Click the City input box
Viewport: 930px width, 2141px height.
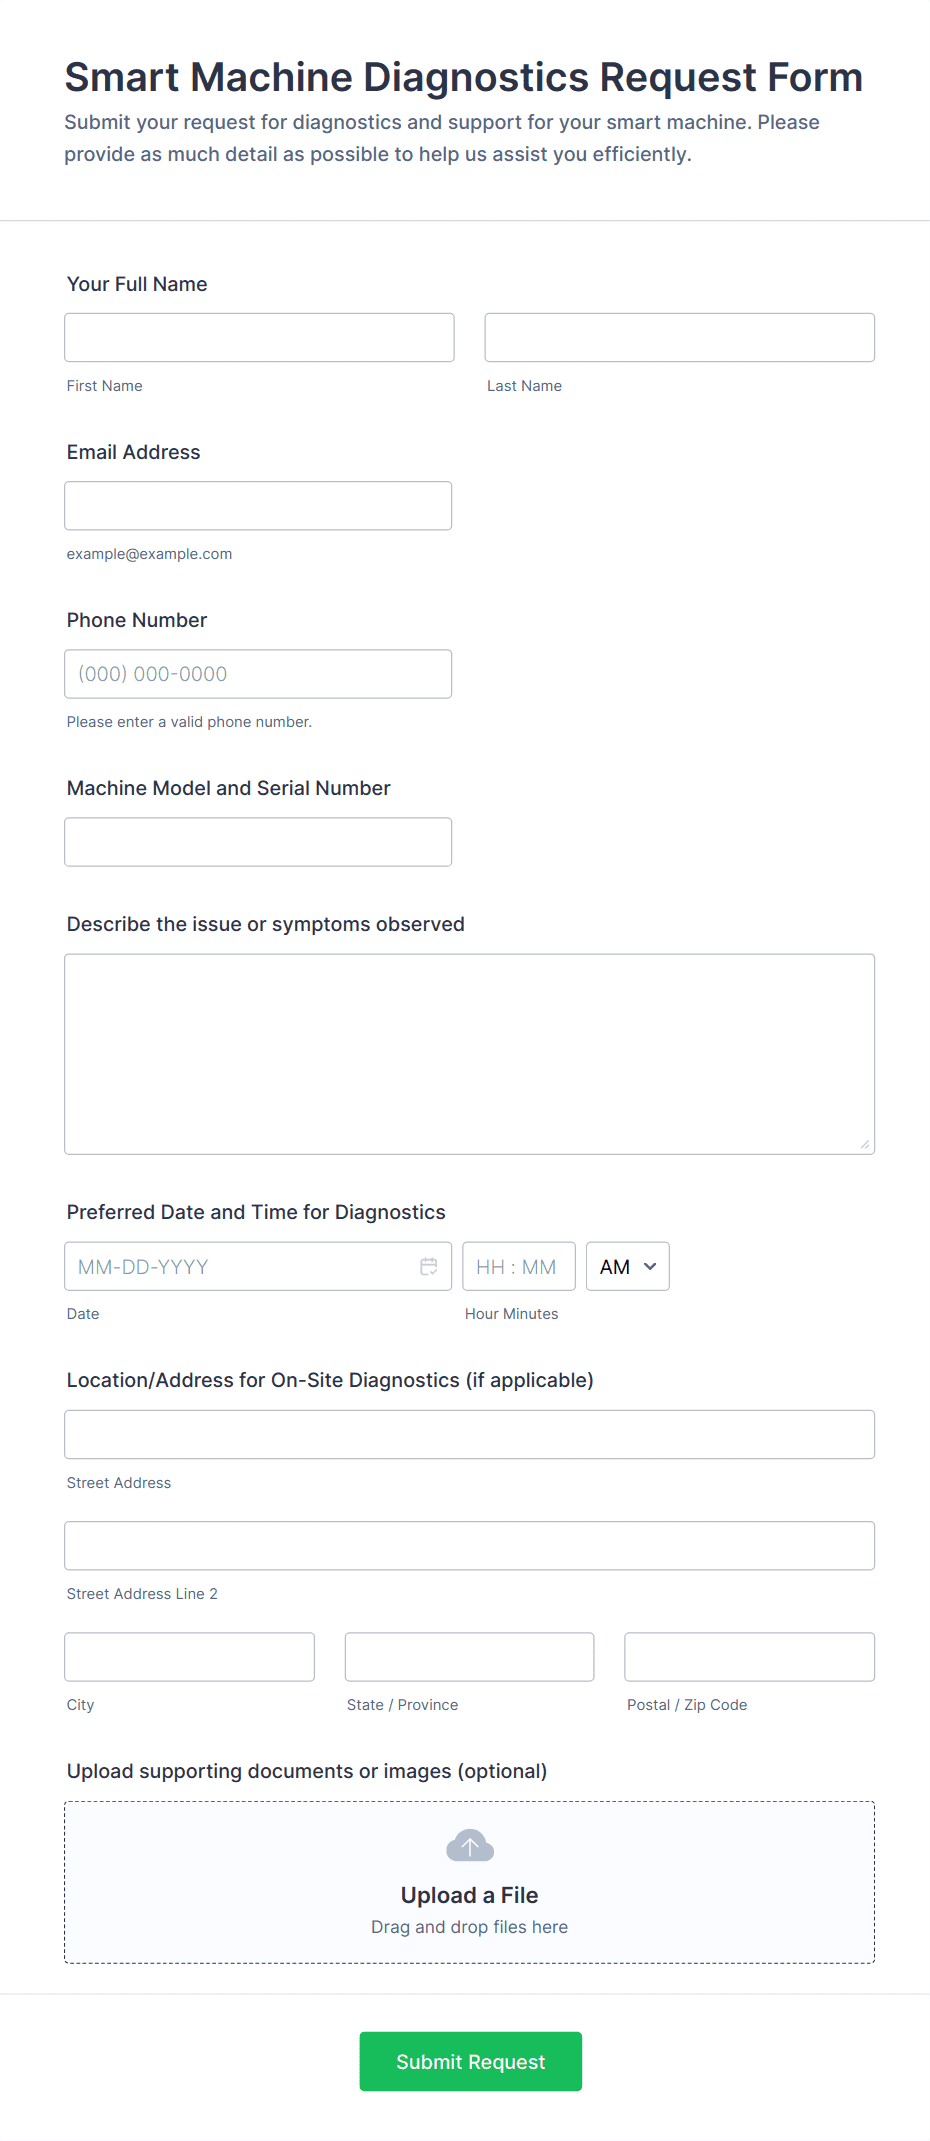tap(188, 1656)
